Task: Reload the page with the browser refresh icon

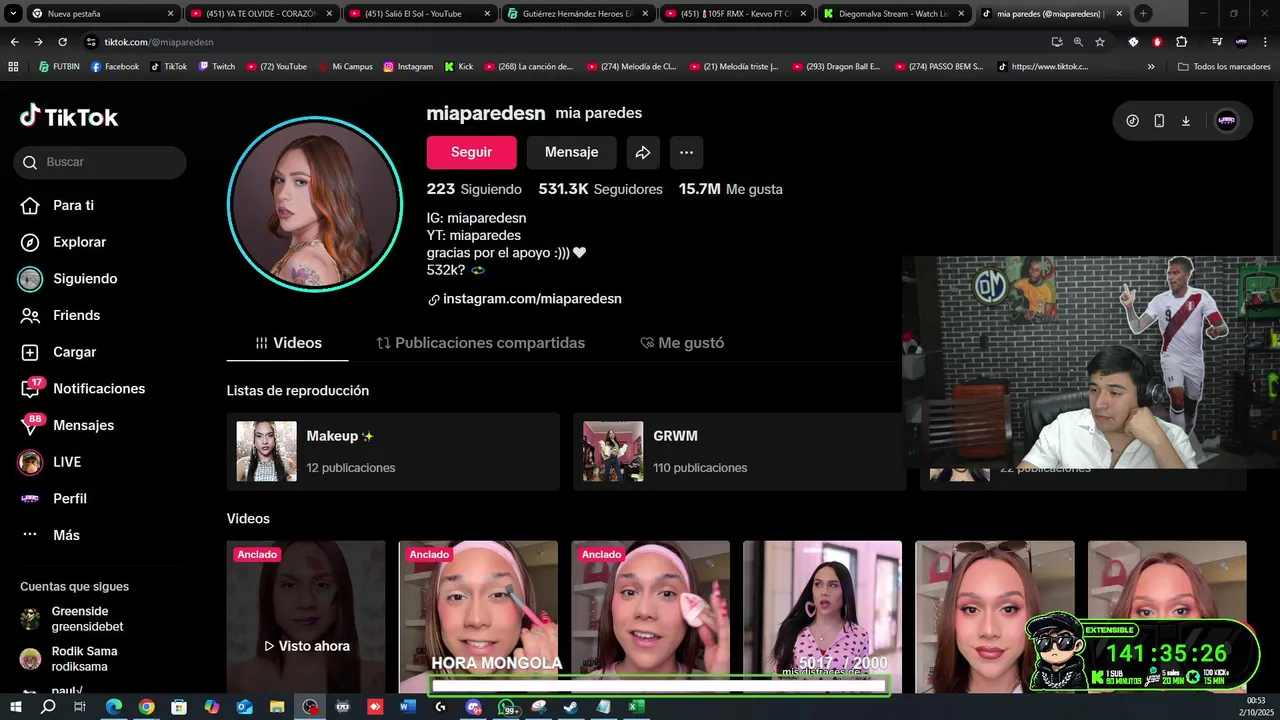Action: (x=62, y=42)
